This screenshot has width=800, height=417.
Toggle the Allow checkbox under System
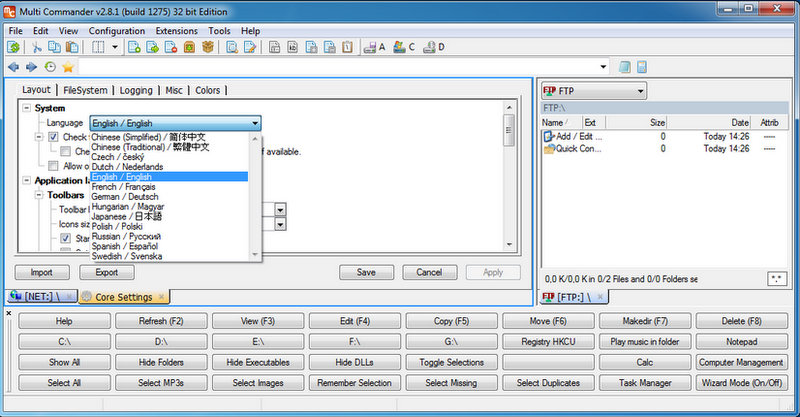click(53, 166)
